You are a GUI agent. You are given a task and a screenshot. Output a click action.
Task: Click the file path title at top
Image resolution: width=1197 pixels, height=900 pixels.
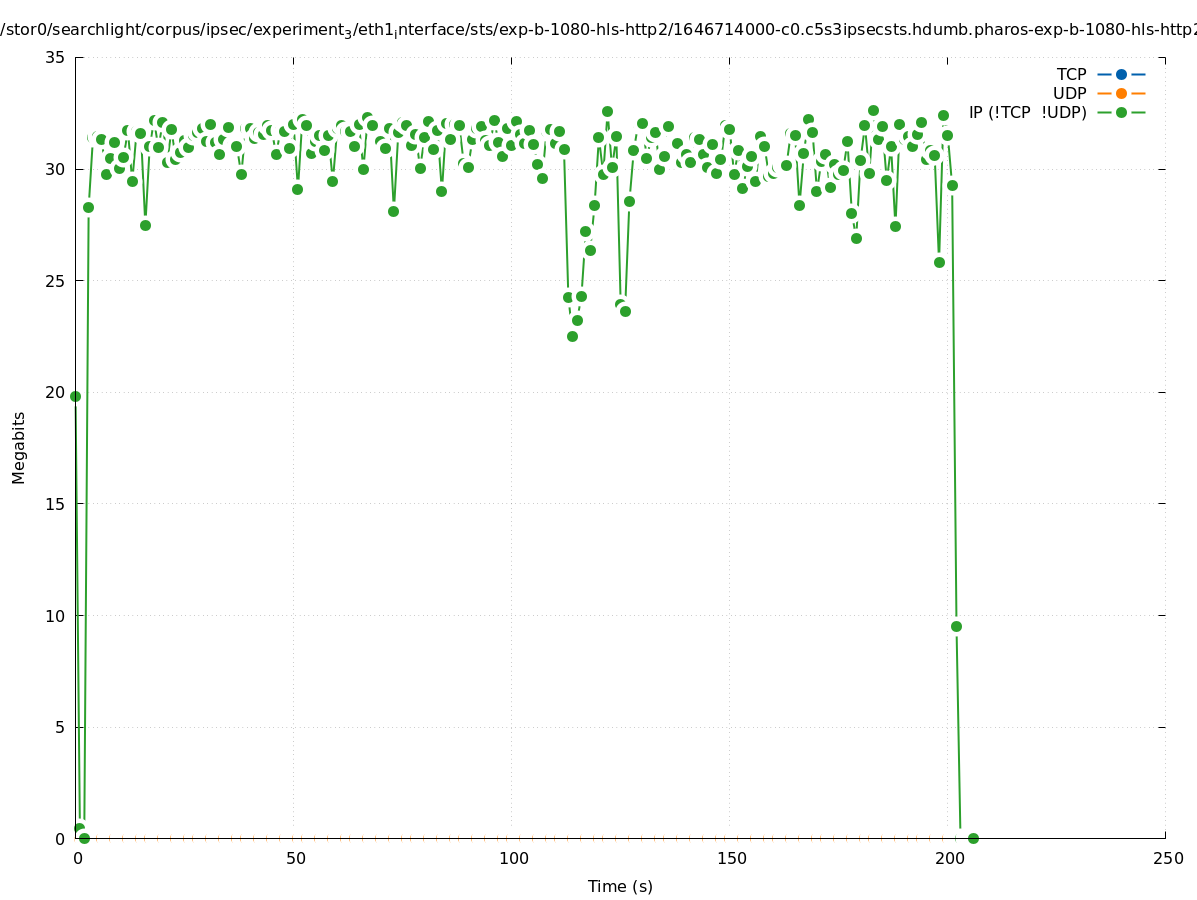pyautogui.click(x=598, y=30)
